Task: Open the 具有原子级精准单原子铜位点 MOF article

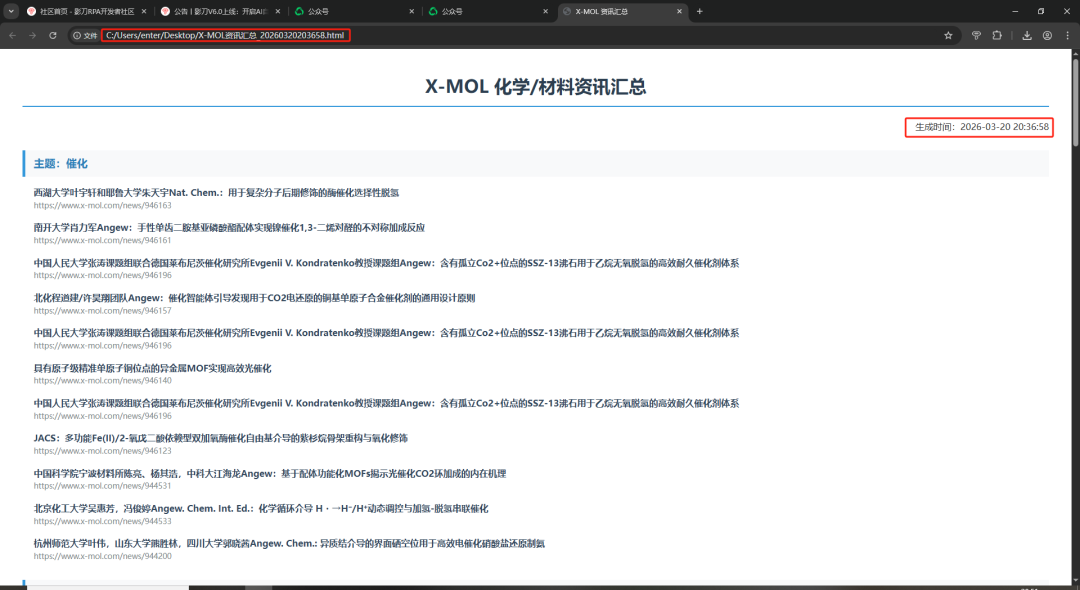Action: pos(152,368)
